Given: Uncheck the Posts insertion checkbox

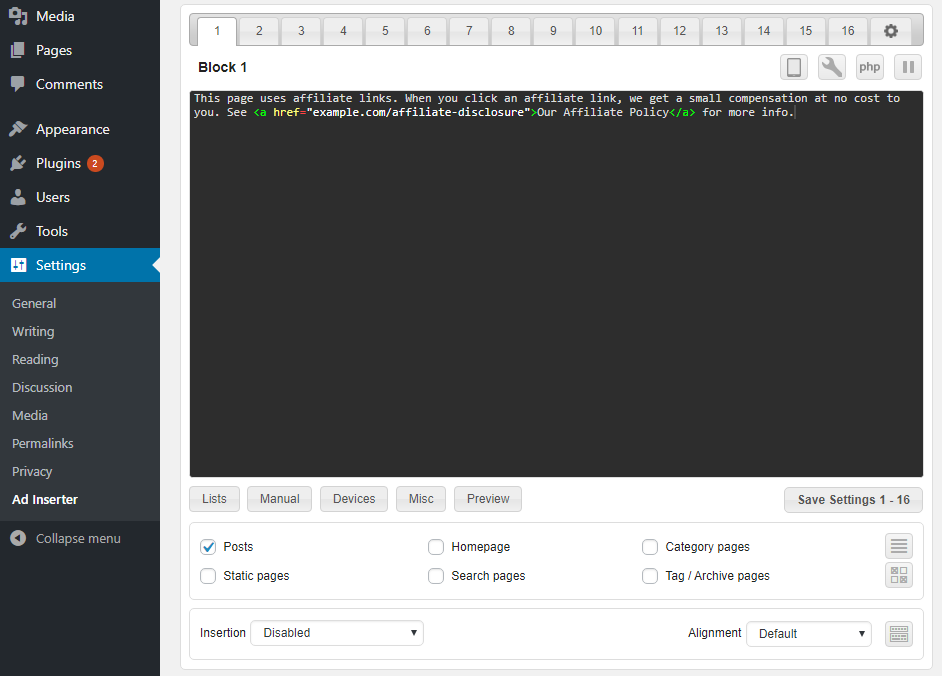Looking at the screenshot, I should [x=208, y=547].
